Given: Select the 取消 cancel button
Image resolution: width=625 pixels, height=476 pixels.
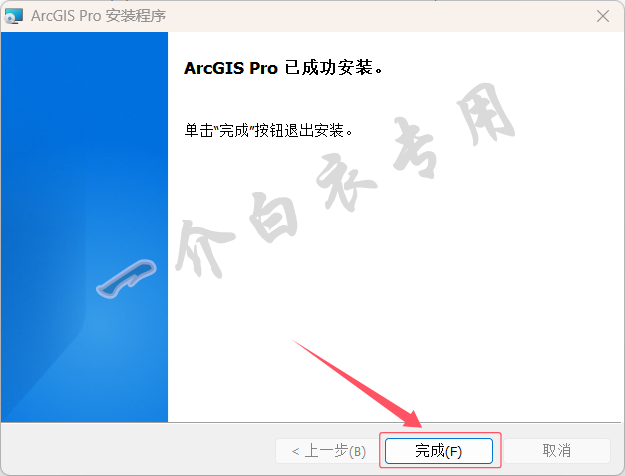Looking at the screenshot, I should [557, 451].
